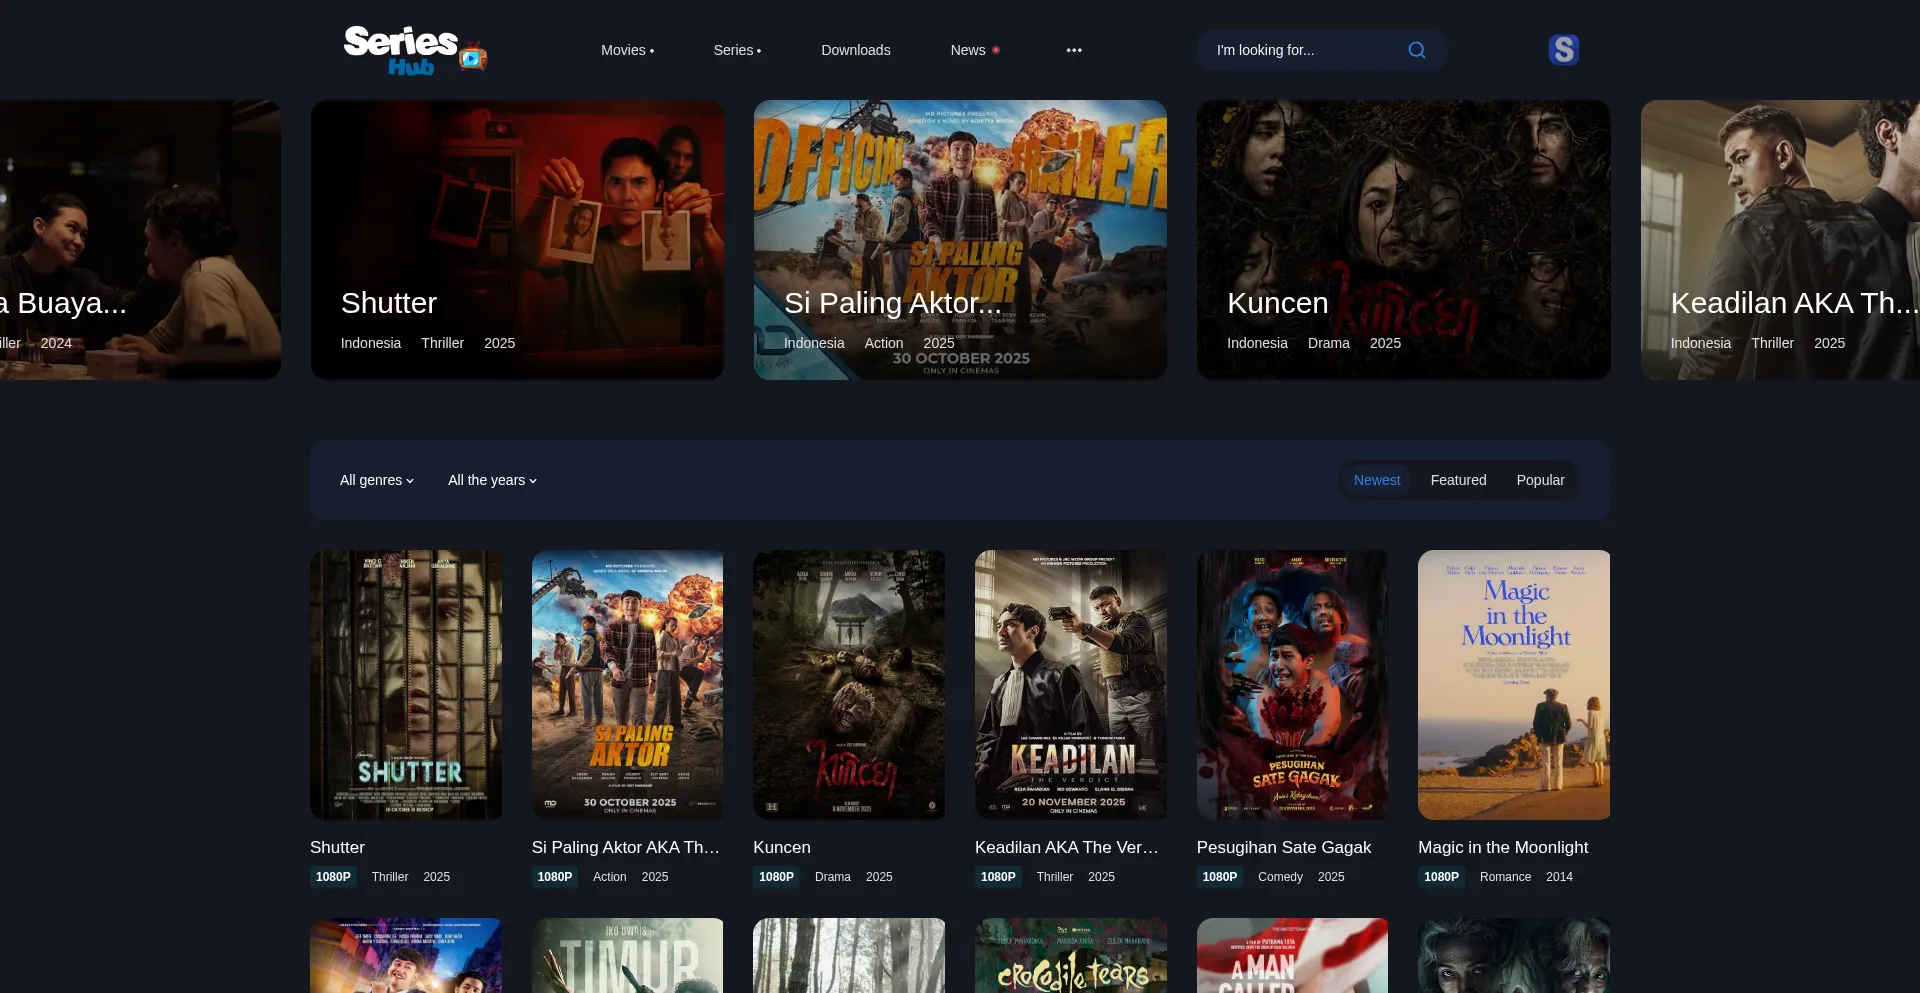Click Indonesia label on the Shutter banner

(371, 343)
